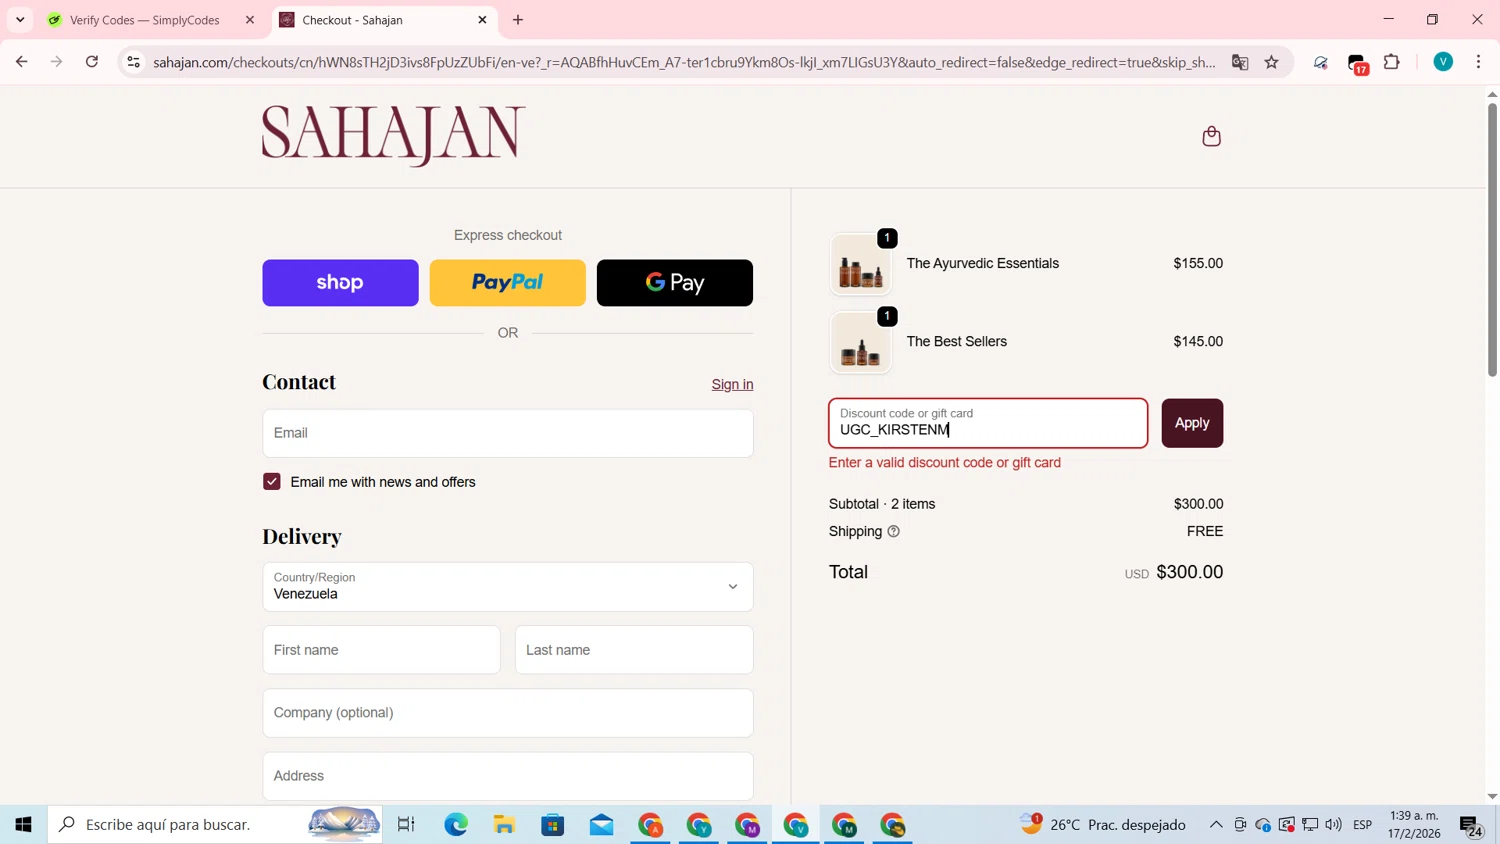
Task: Click the ESP language indicator
Action: [x=1362, y=825]
